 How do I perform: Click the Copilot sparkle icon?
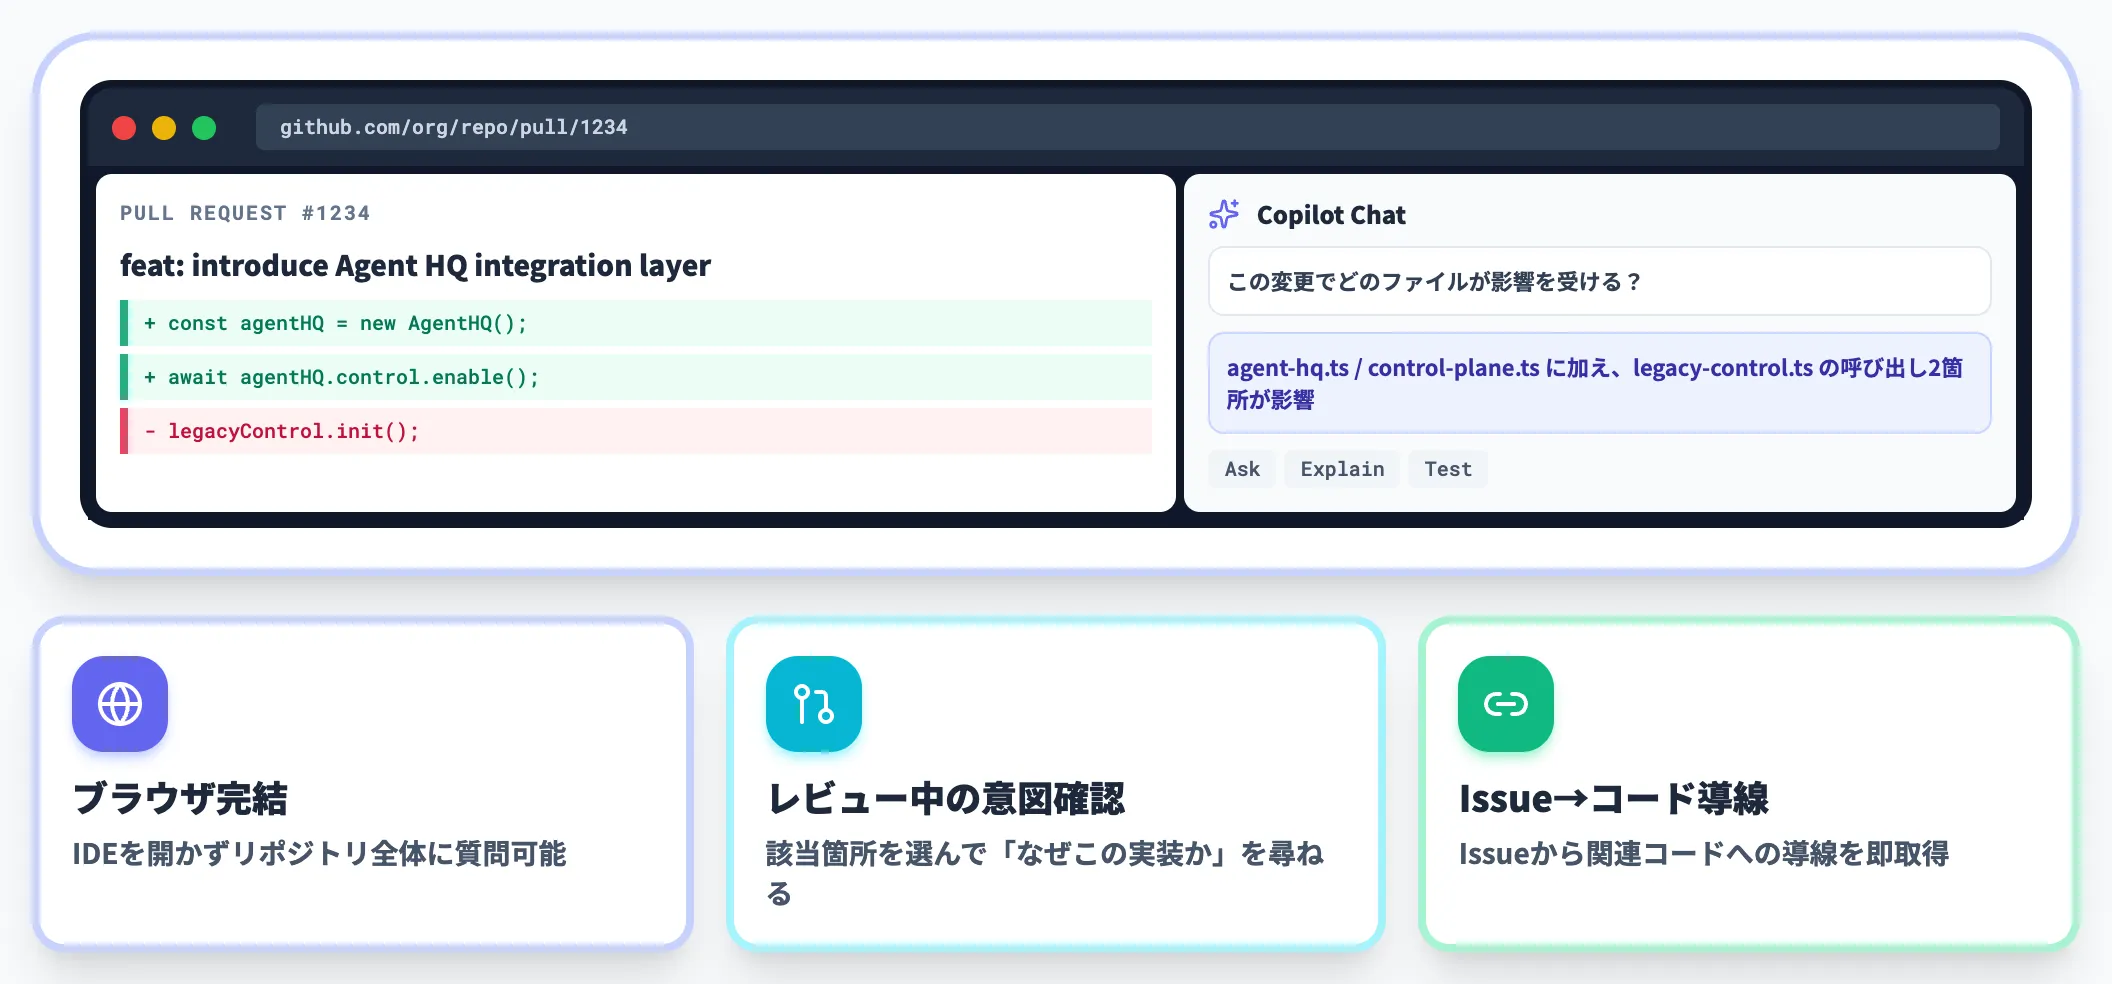coord(1224,214)
